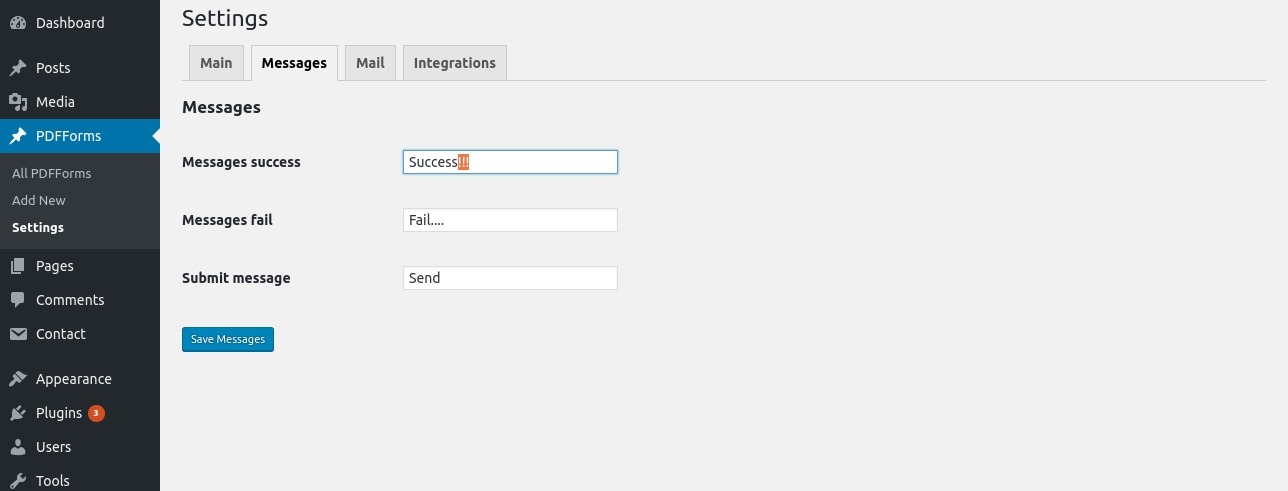Open the Mail settings tab
The width and height of the screenshot is (1288, 491).
click(370, 63)
